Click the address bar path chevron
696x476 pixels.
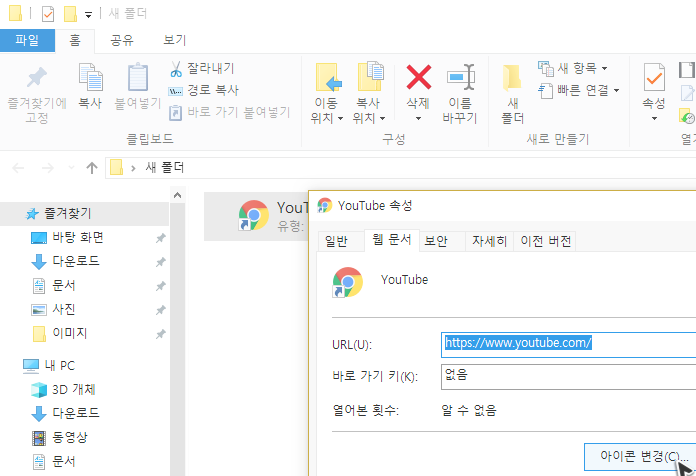(133, 168)
